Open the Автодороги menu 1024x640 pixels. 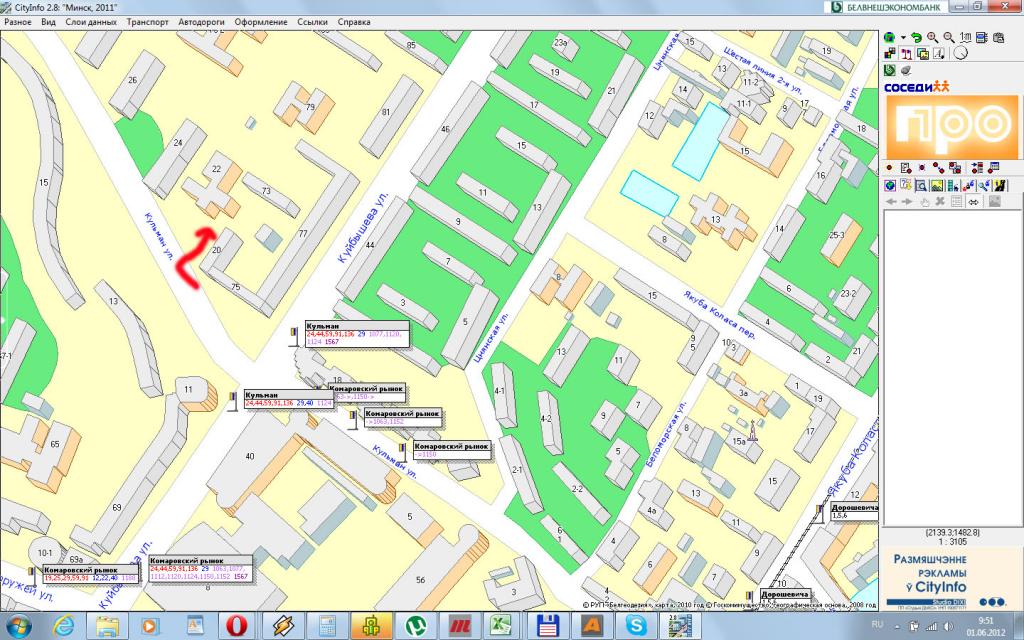[x=201, y=22]
